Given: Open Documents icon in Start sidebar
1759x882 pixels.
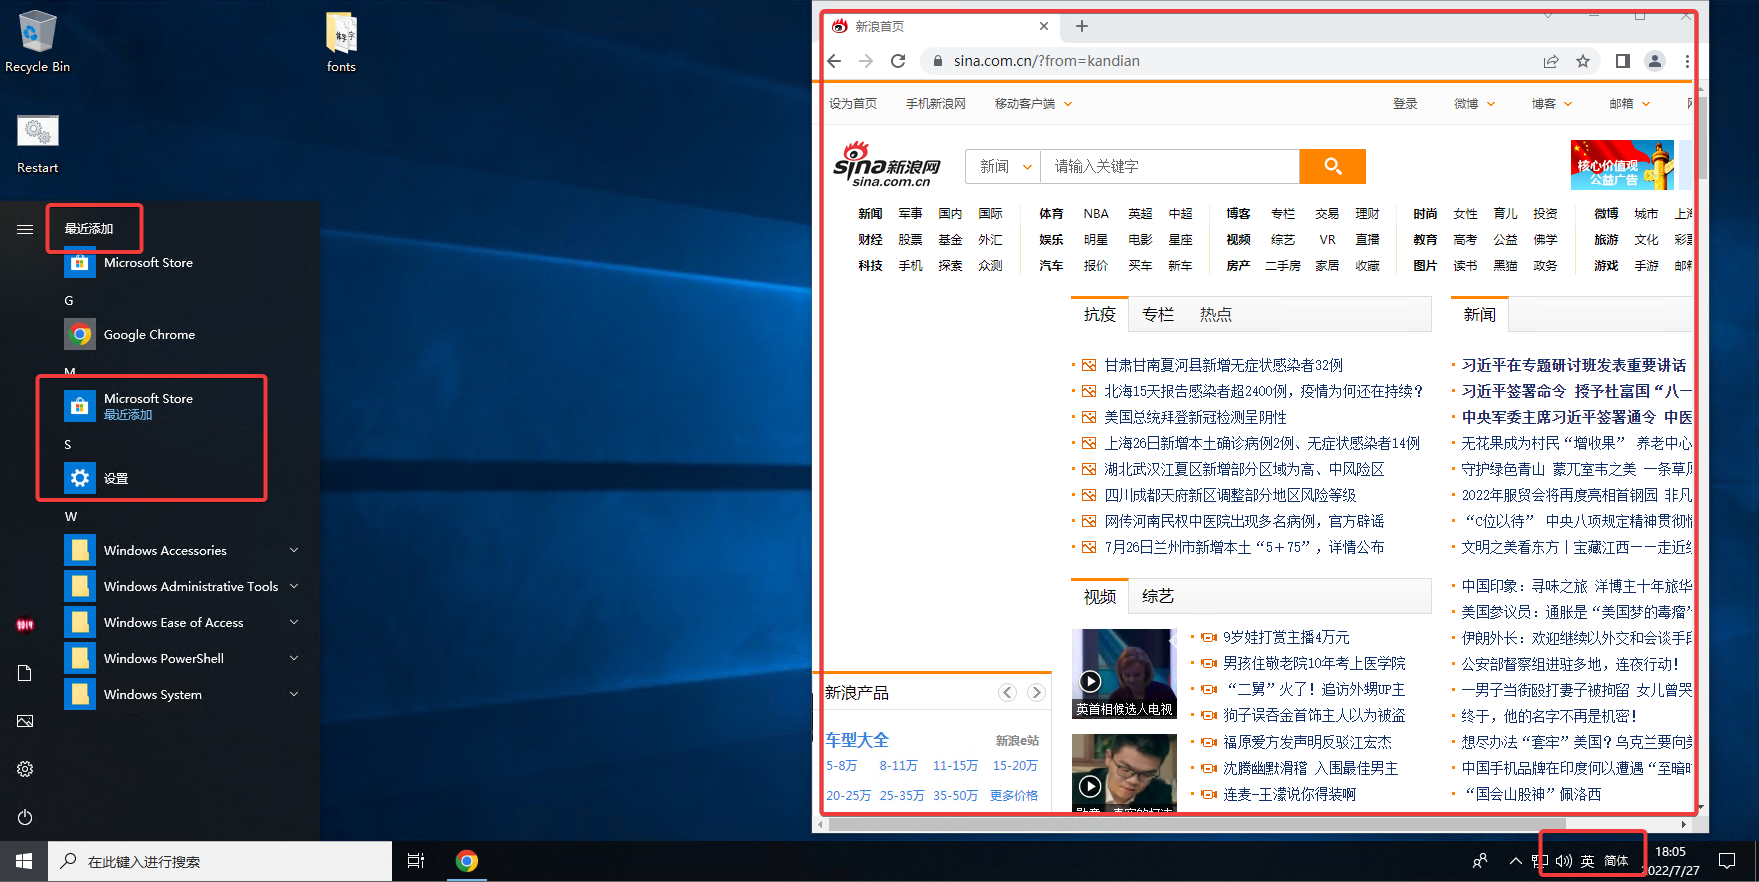Looking at the screenshot, I should (x=25, y=673).
